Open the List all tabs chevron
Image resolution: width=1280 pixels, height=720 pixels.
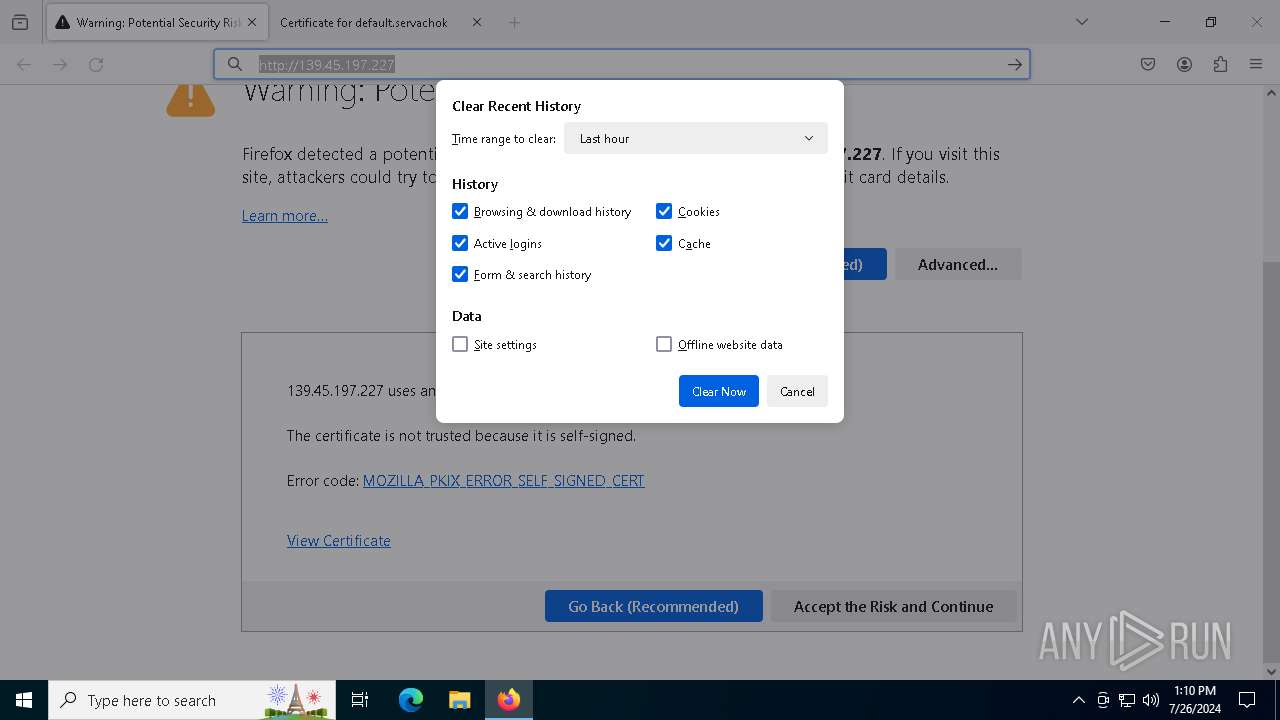coord(1081,22)
